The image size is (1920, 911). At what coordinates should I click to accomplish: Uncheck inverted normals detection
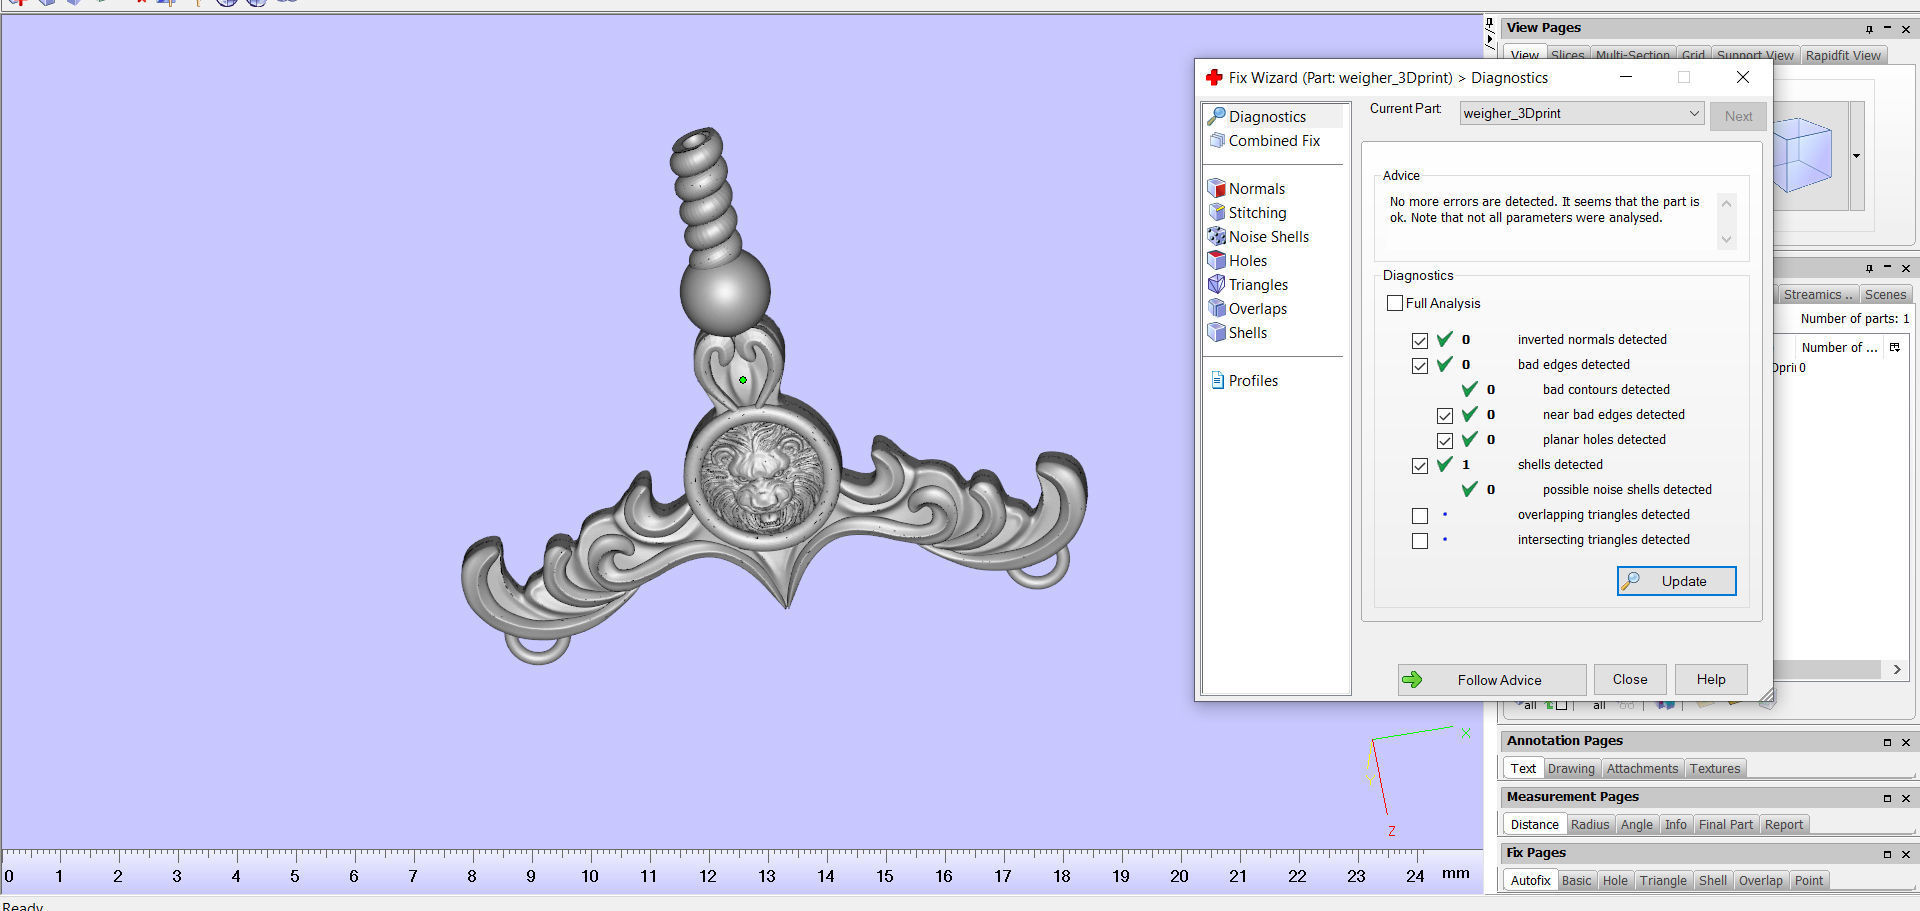click(1420, 340)
